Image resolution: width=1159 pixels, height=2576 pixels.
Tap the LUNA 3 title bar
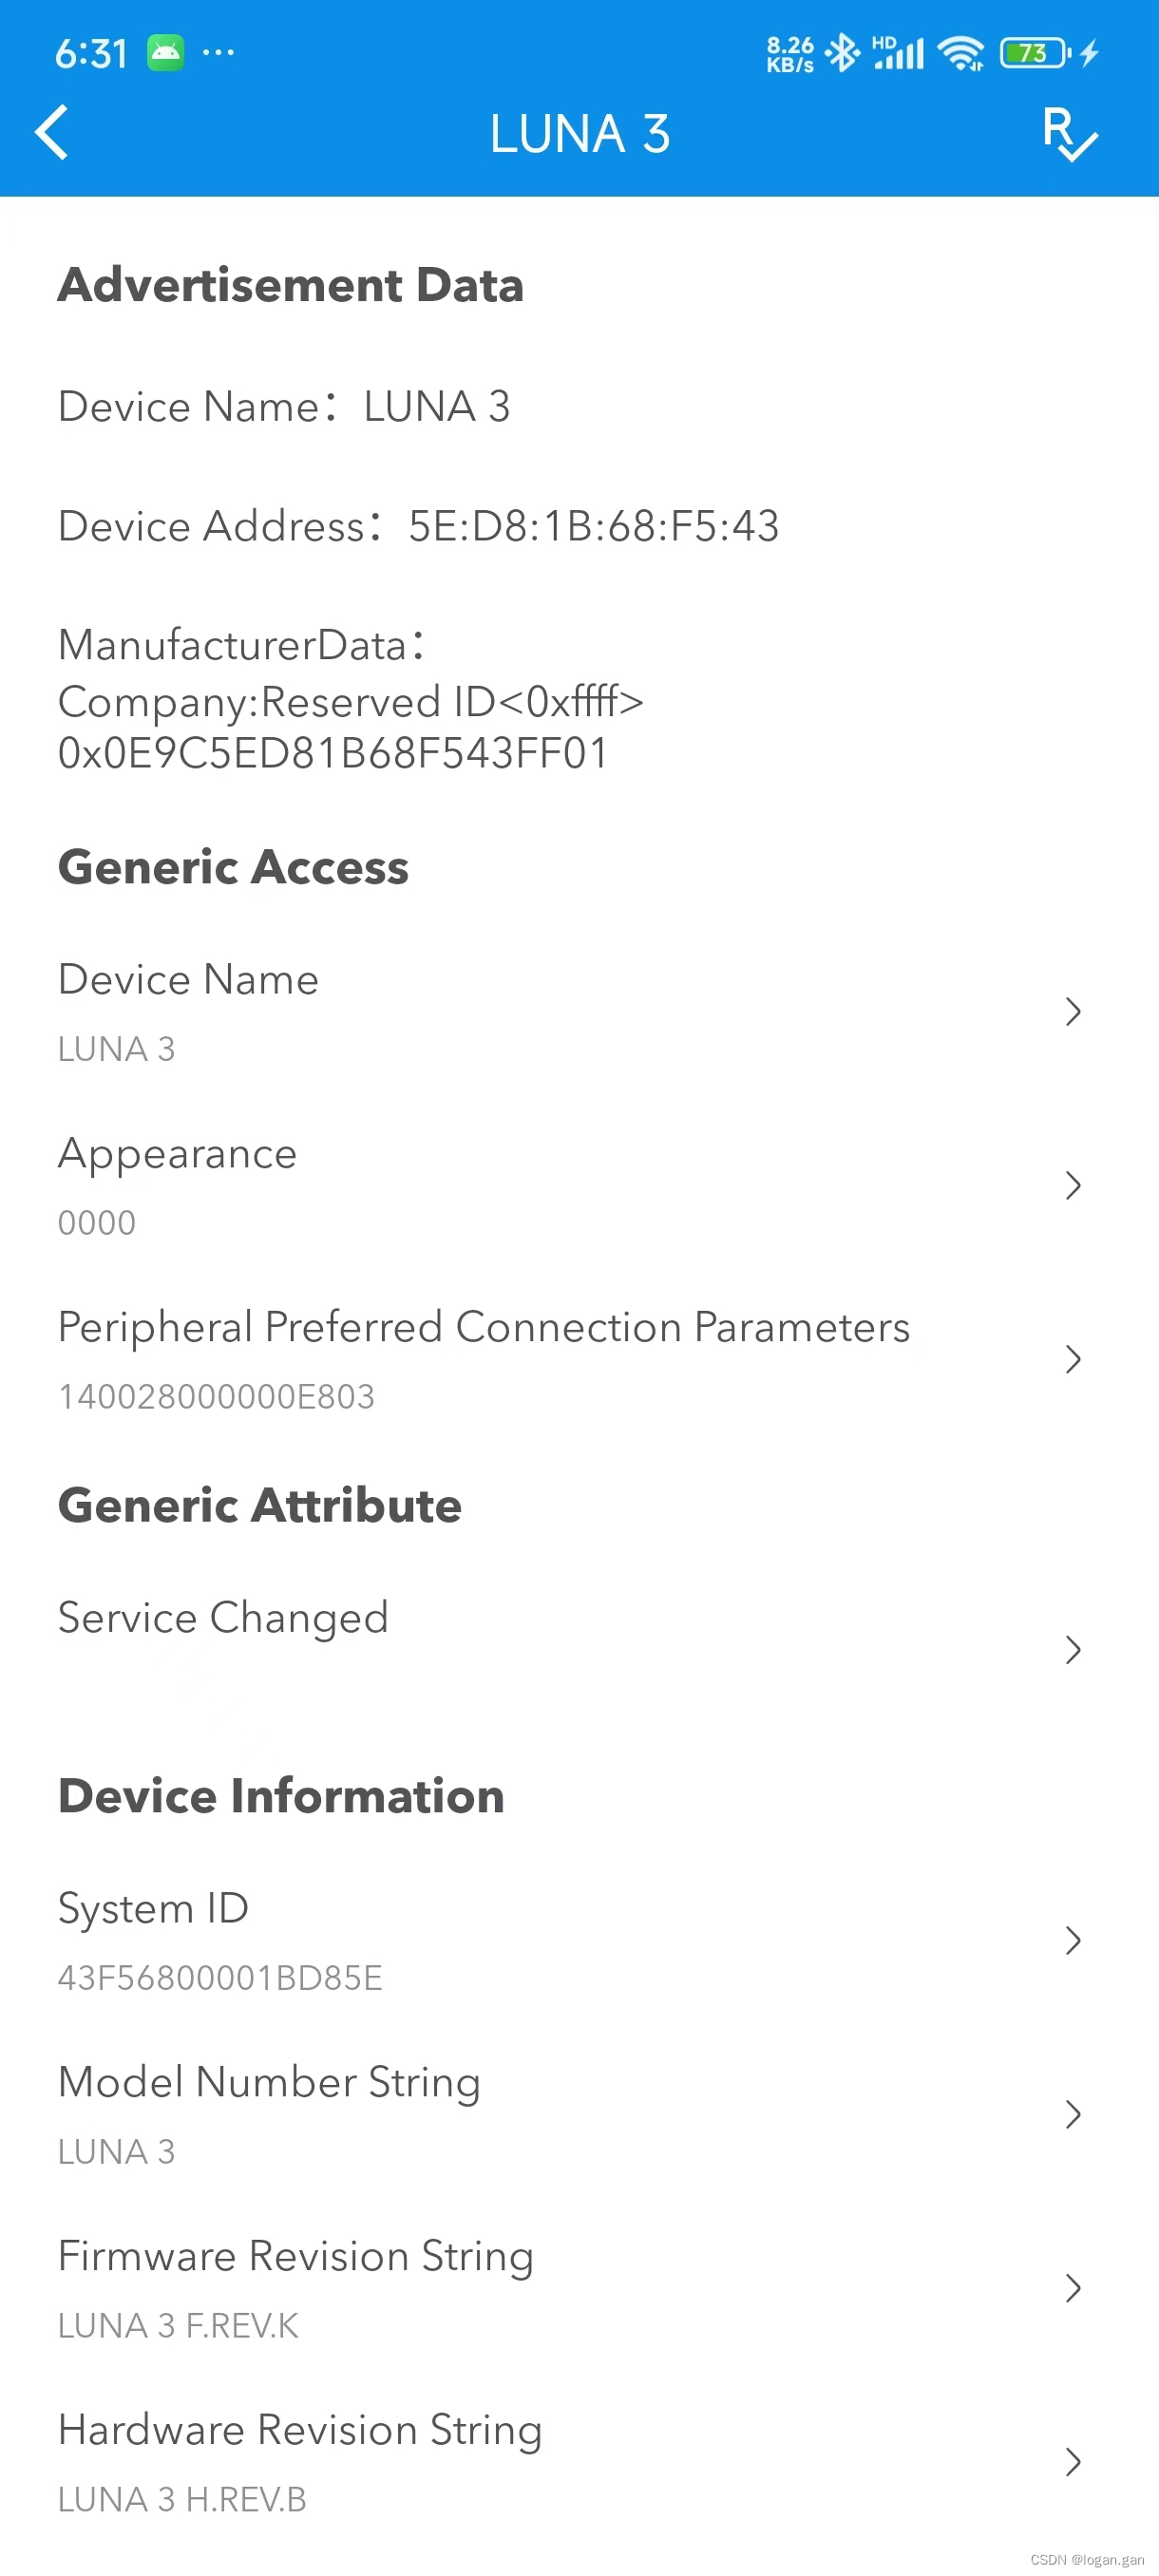click(x=579, y=133)
